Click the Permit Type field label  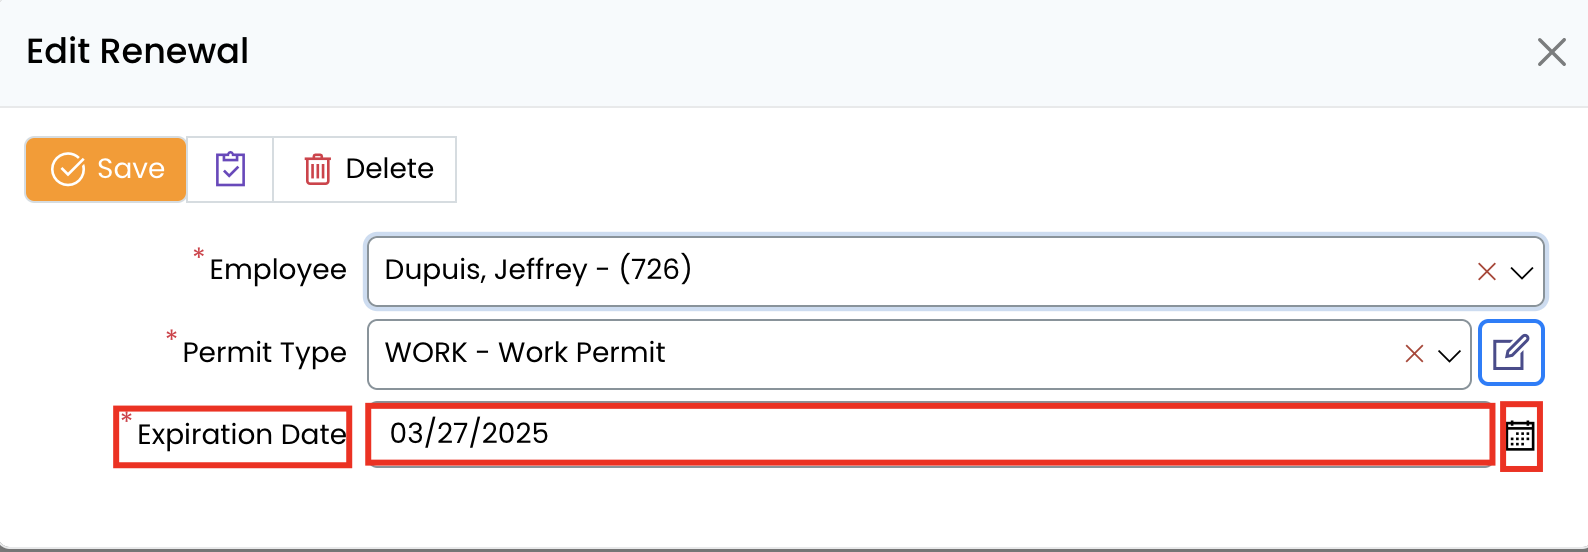pyautogui.click(x=264, y=353)
